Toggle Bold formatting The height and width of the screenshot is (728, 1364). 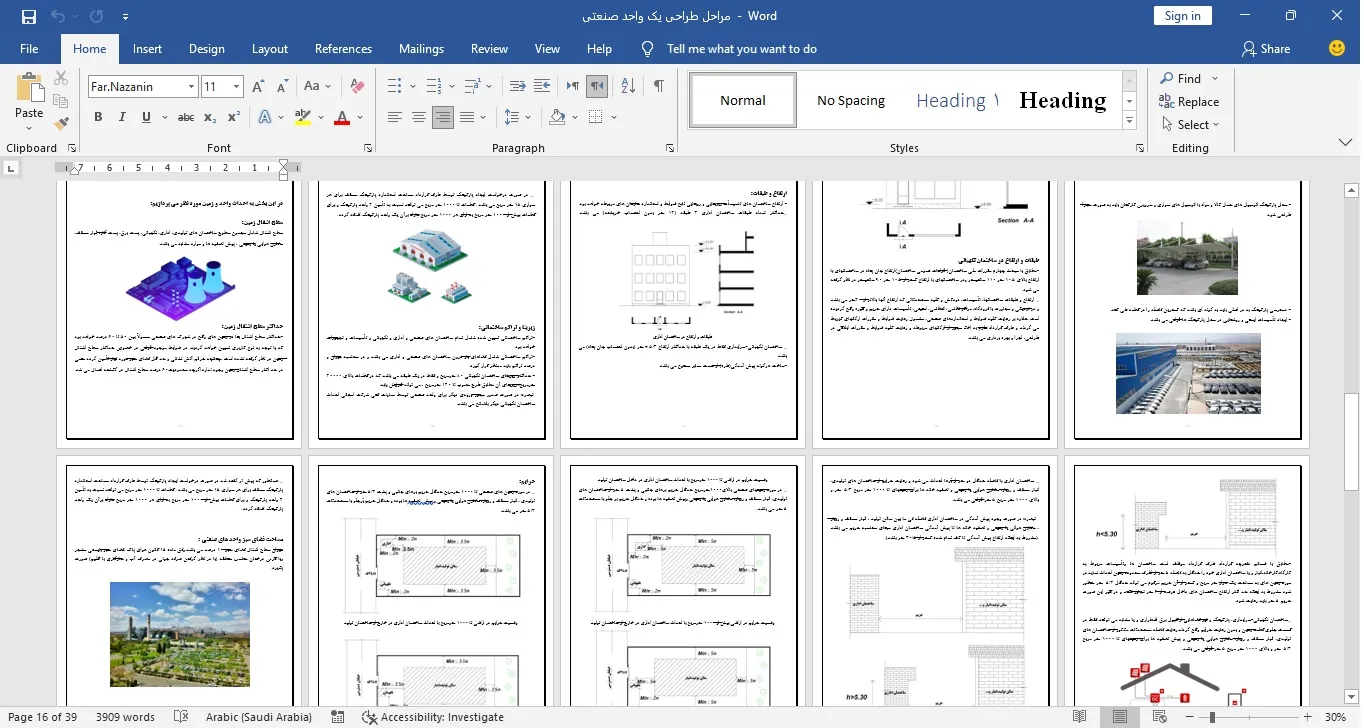point(98,117)
